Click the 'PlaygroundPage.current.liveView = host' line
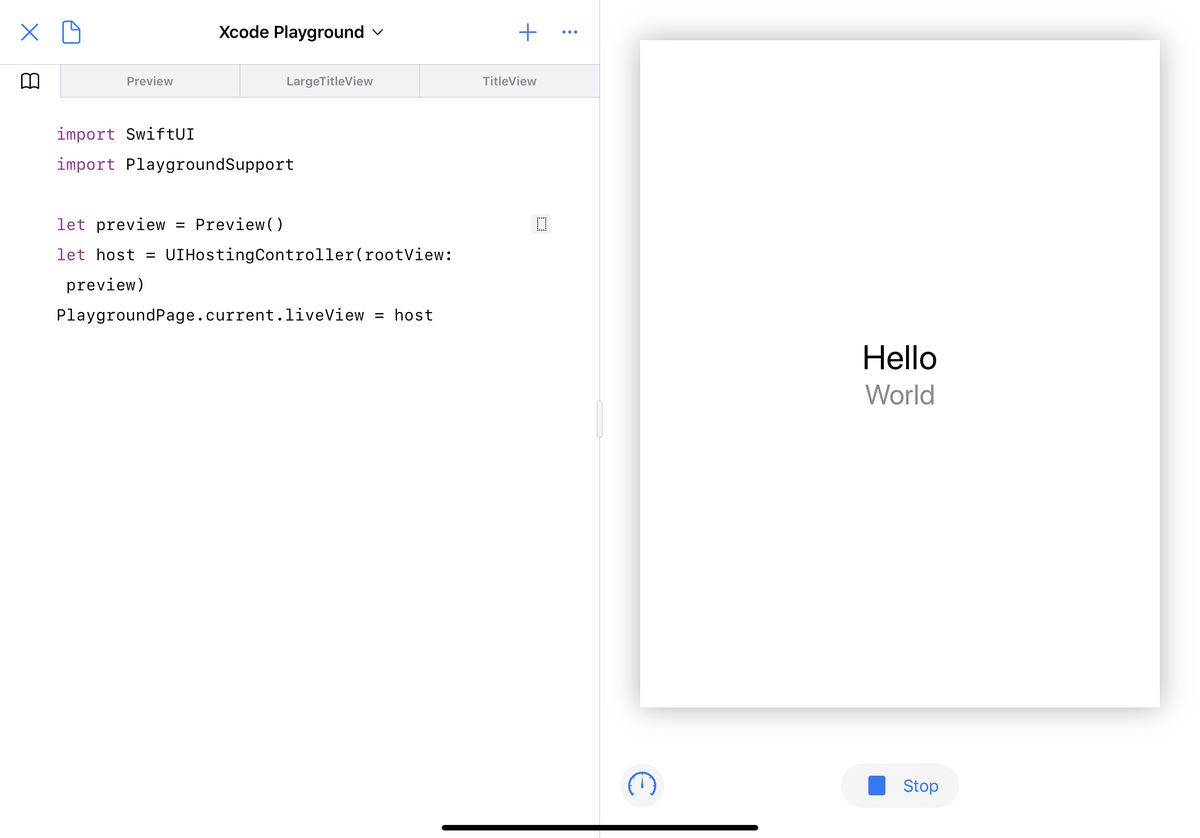The height and width of the screenshot is (838, 1200). 245,315
